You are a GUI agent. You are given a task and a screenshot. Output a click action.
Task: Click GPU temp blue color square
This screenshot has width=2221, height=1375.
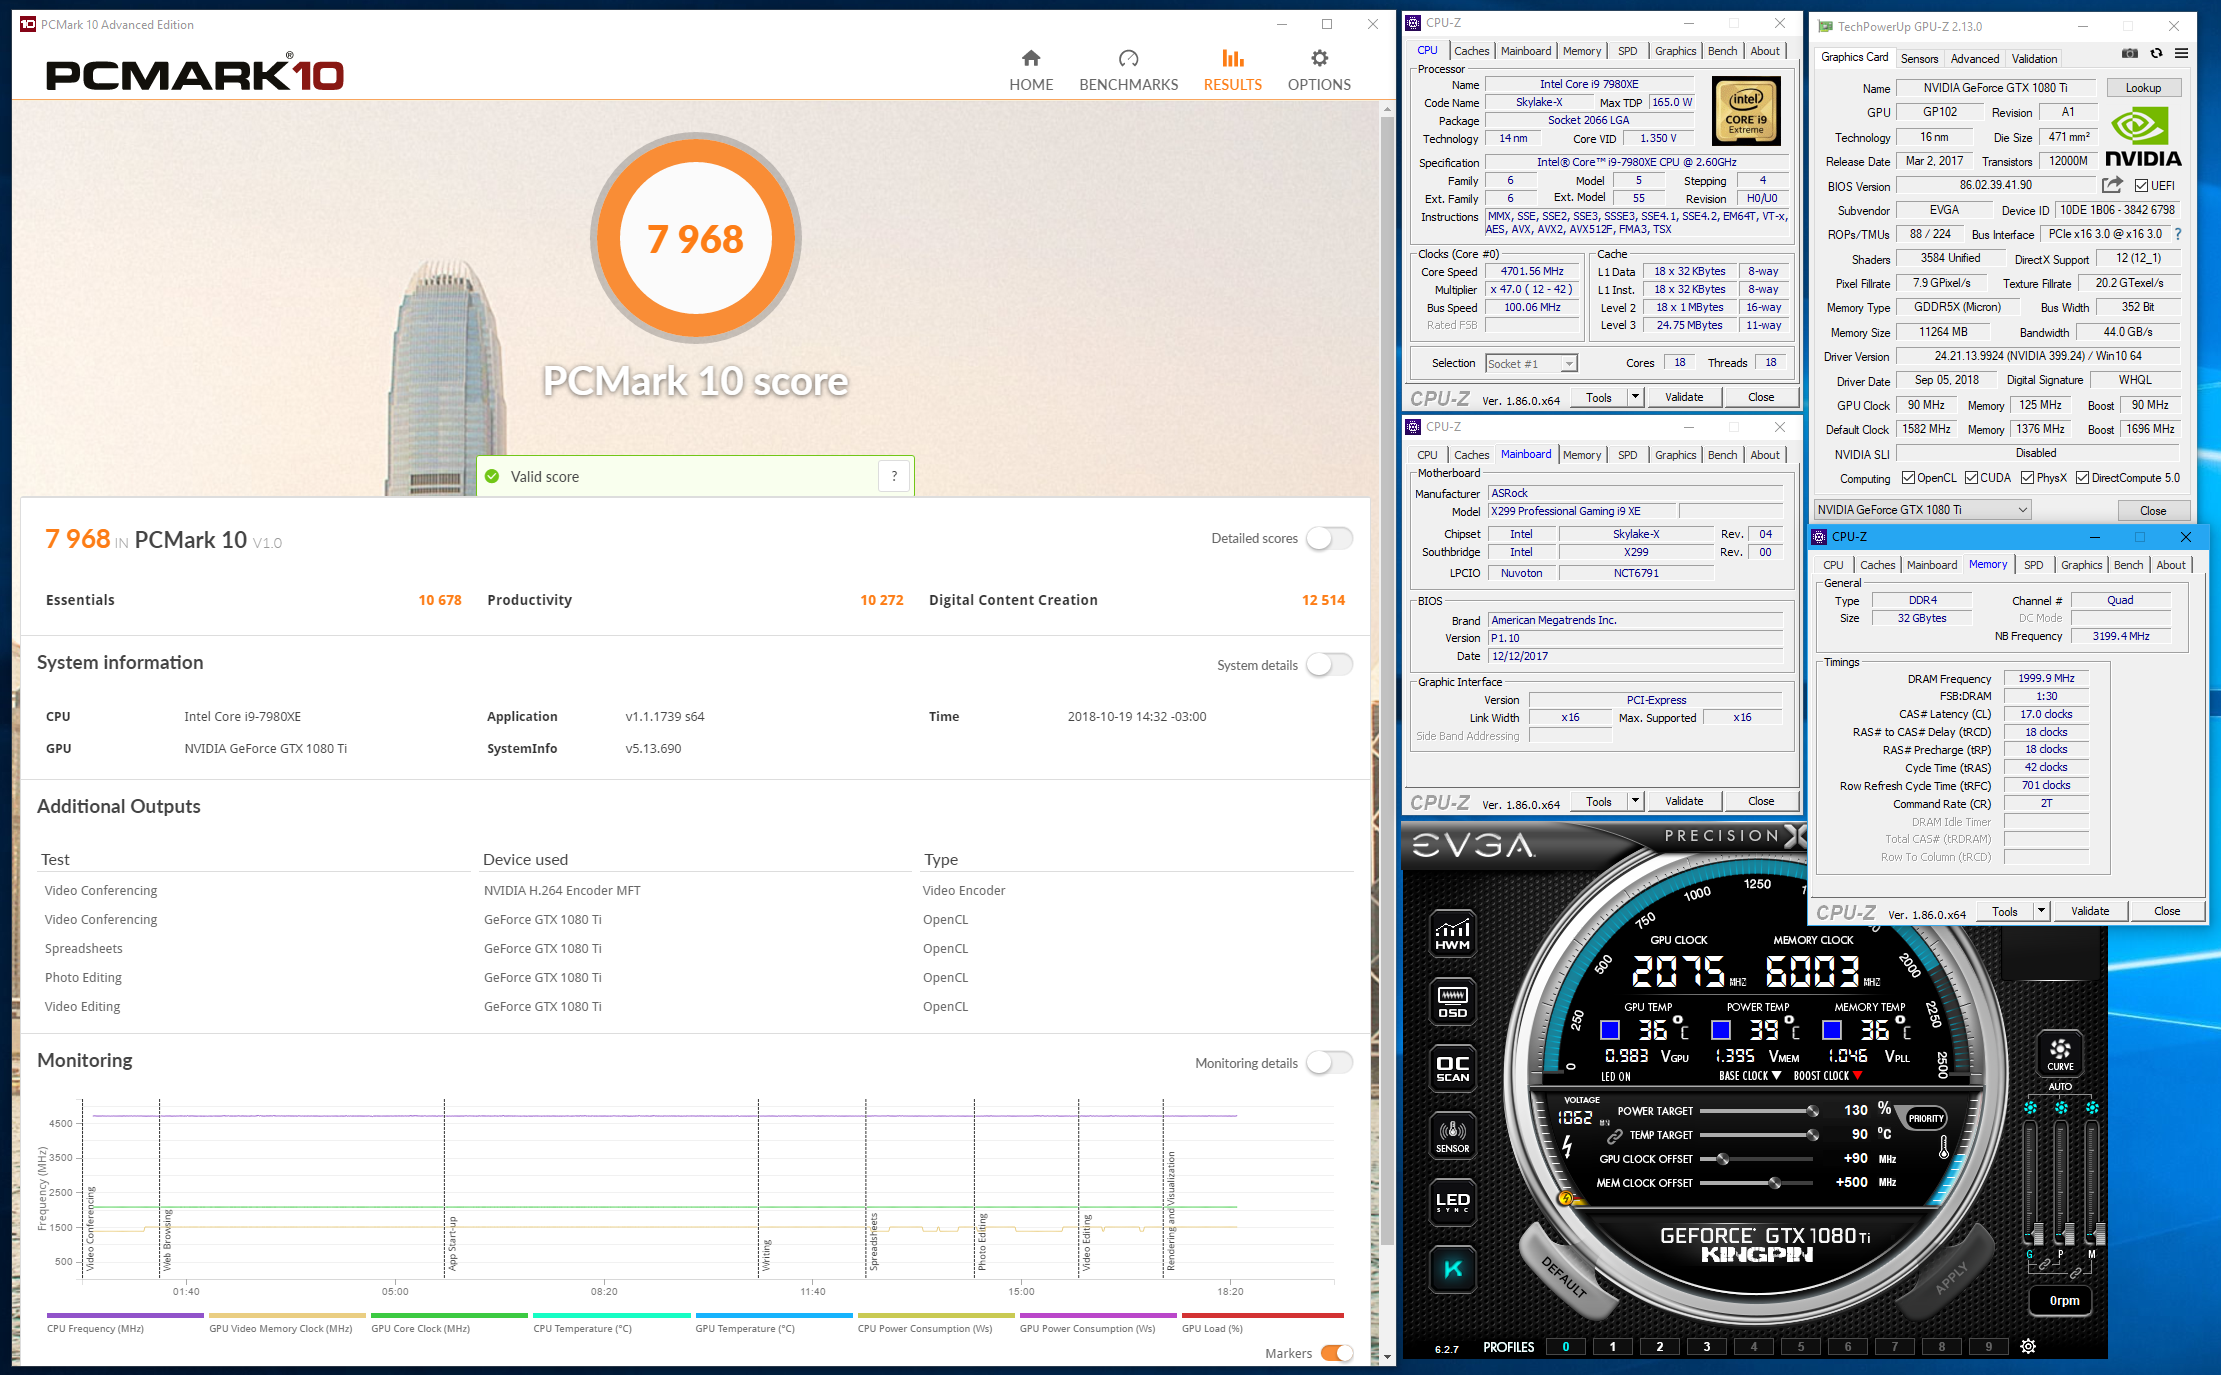point(1610,1030)
